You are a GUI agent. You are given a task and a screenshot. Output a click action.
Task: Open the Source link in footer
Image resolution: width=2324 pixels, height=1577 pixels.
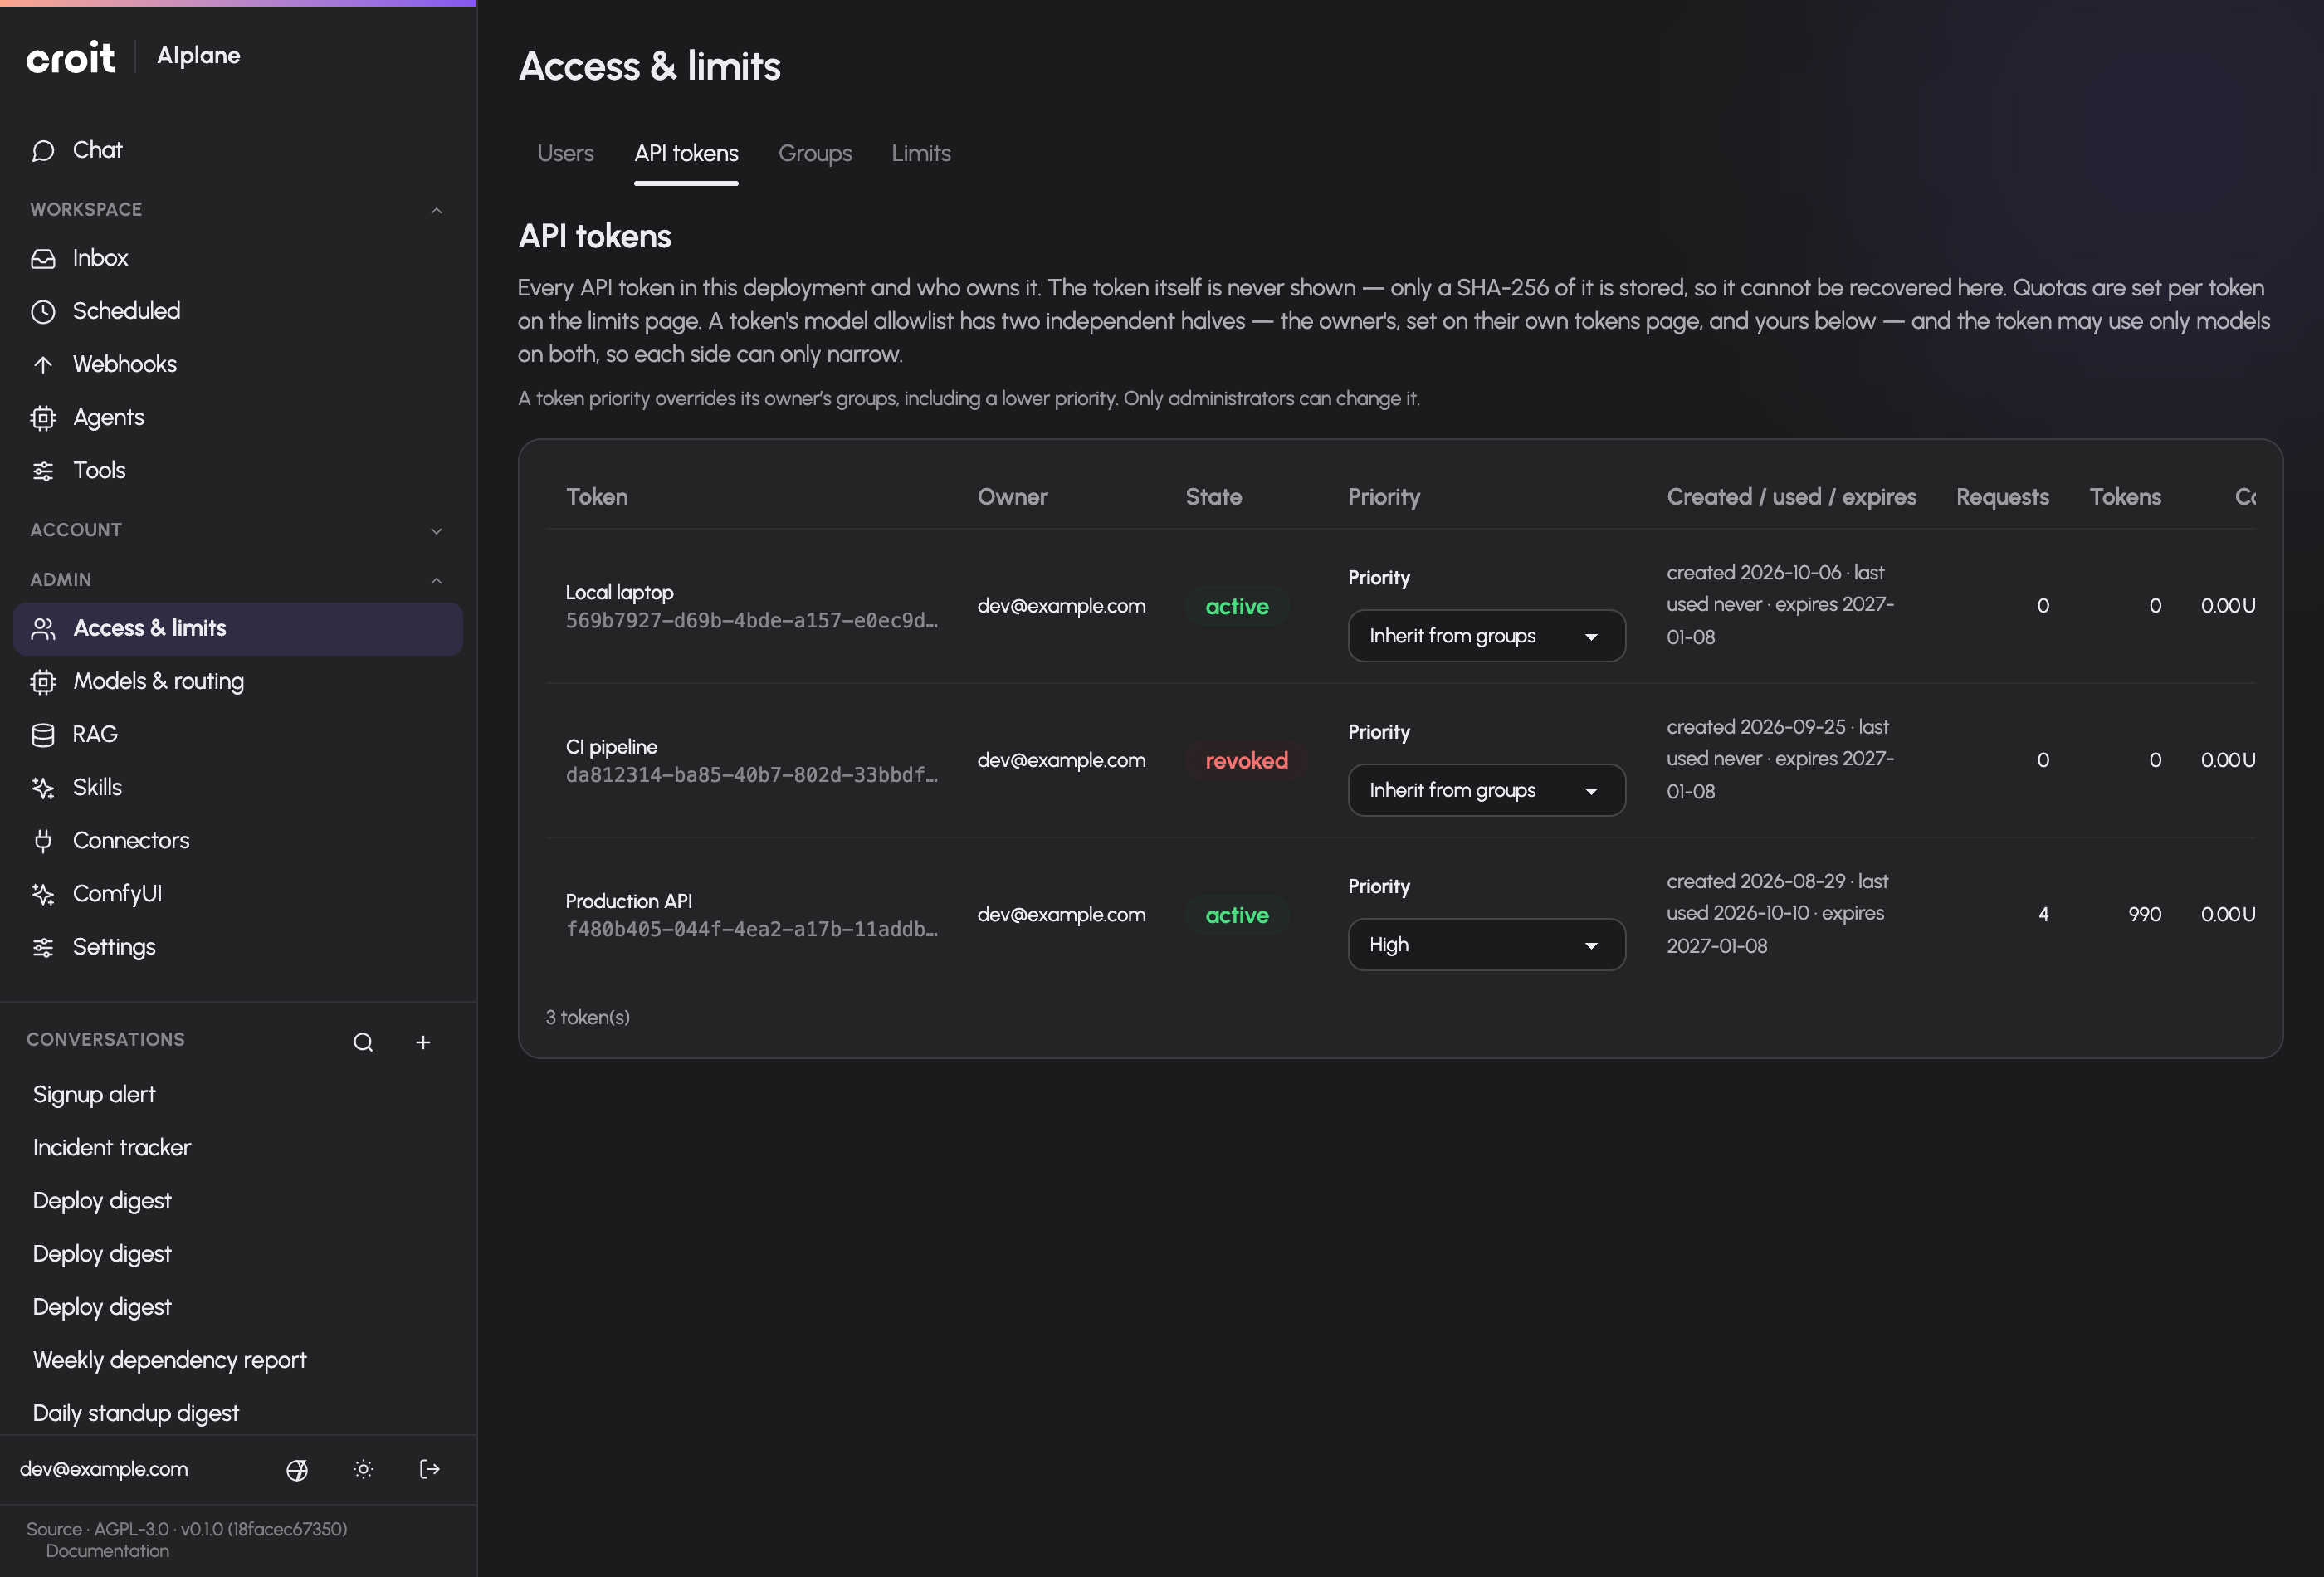coord(54,1529)
